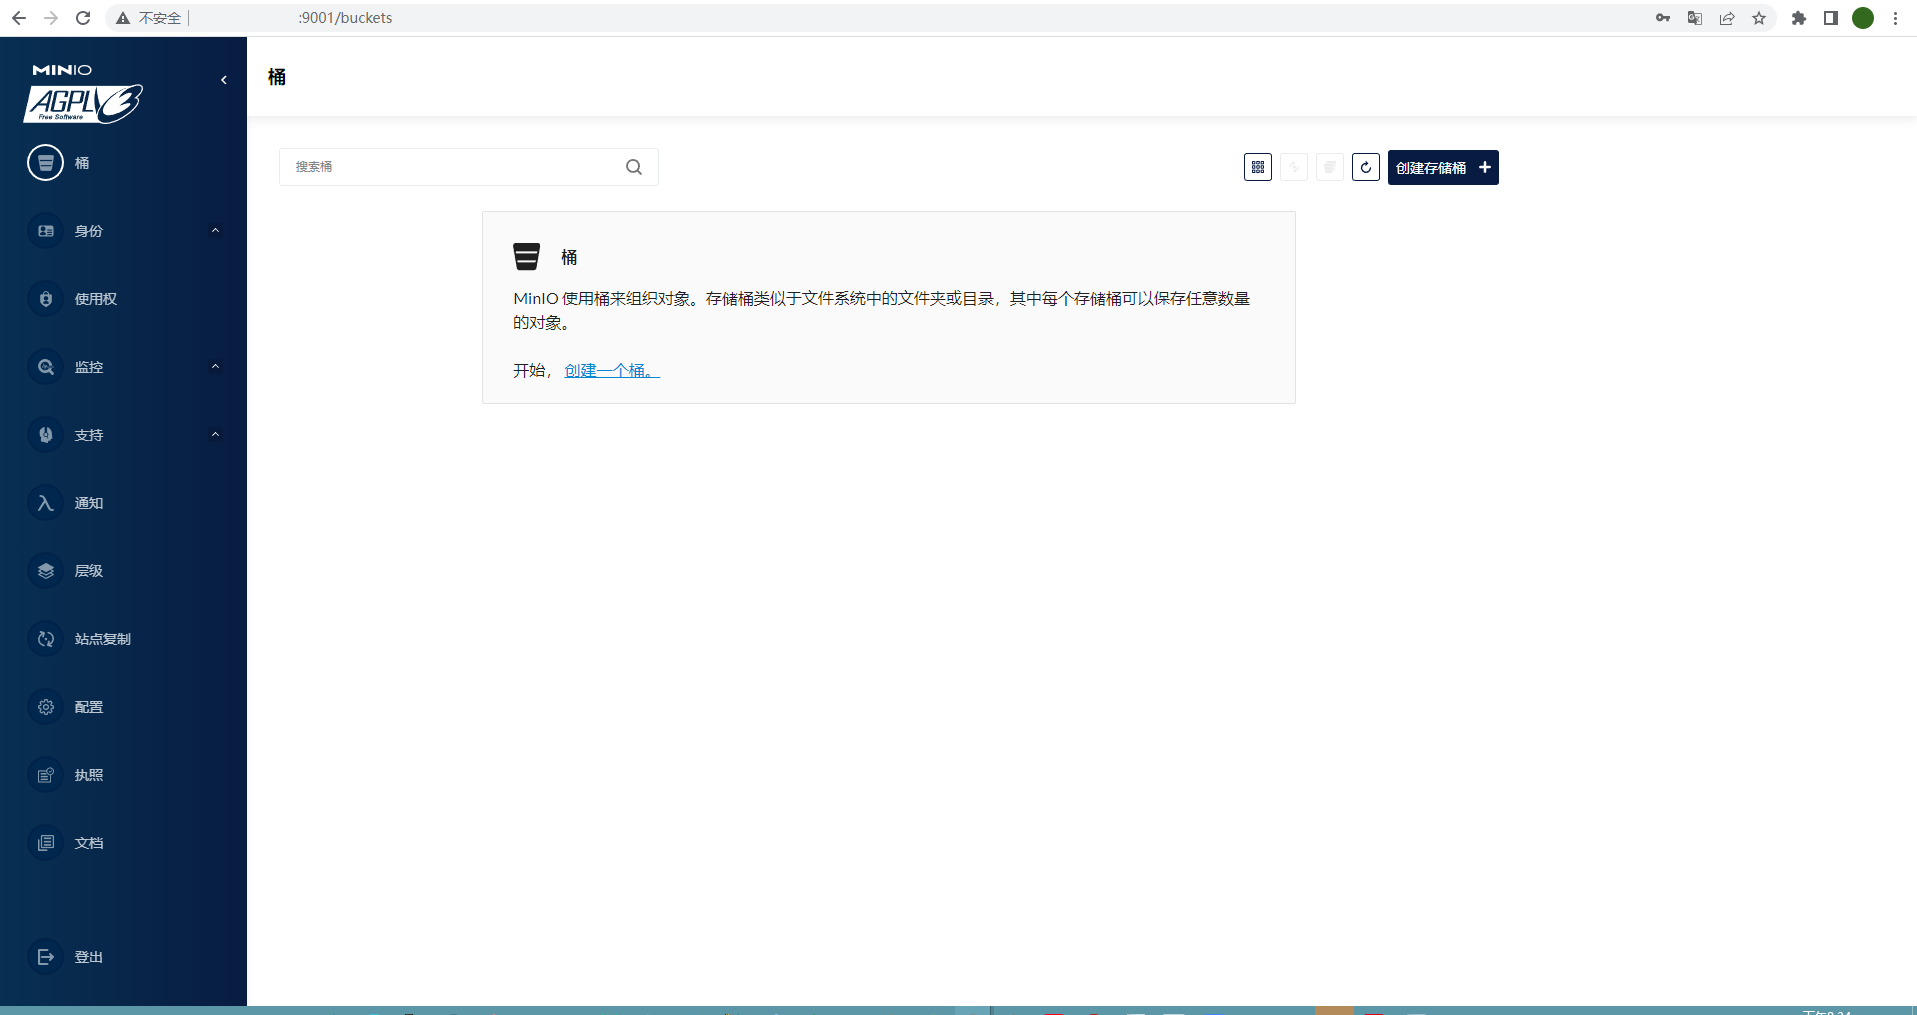Go to 层级 menu label
1917x1015 pixels.
(x=89, y=571)
